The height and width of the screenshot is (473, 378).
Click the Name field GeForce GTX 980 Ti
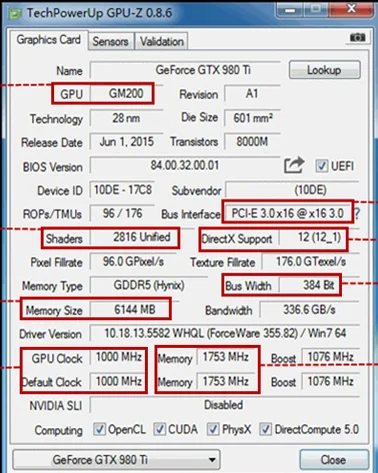tap(185, 70)
